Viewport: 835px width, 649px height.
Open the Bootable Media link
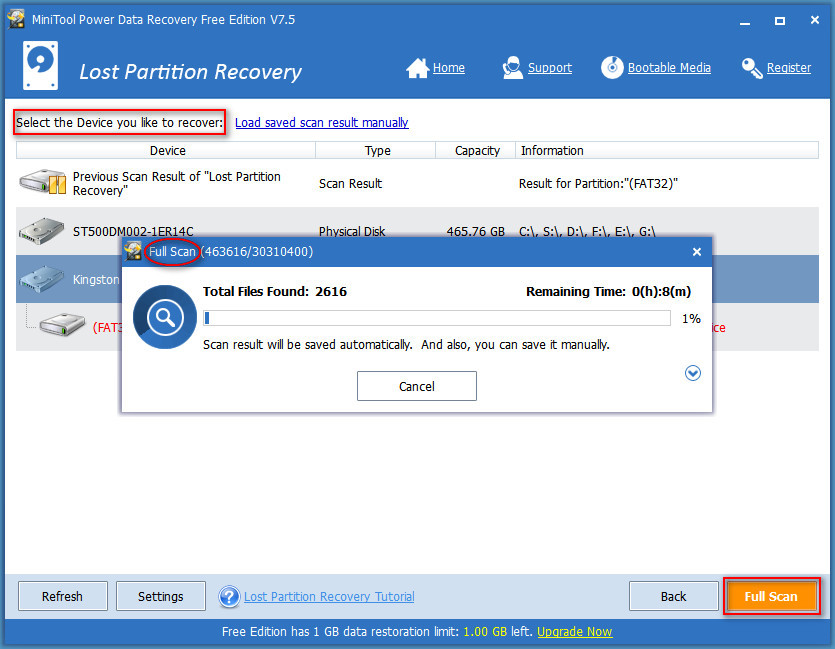(x=669, y=68)
